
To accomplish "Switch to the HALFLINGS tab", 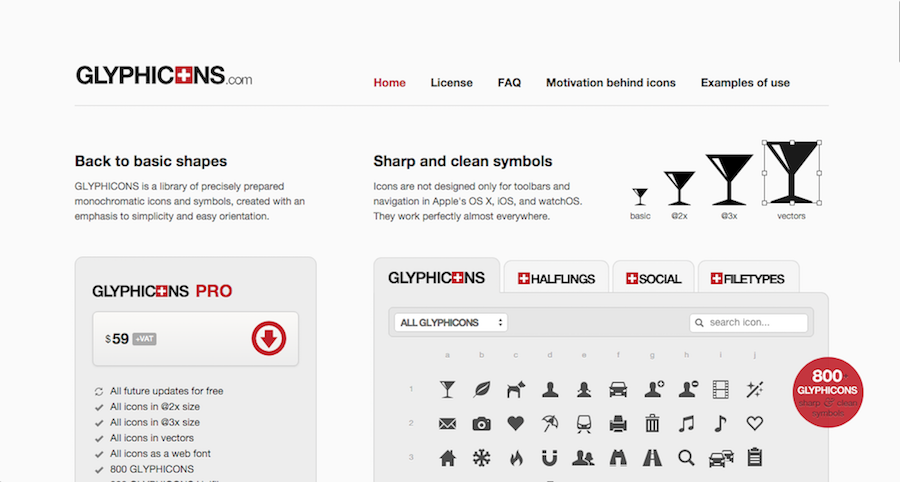I will (x=555, y=279).
